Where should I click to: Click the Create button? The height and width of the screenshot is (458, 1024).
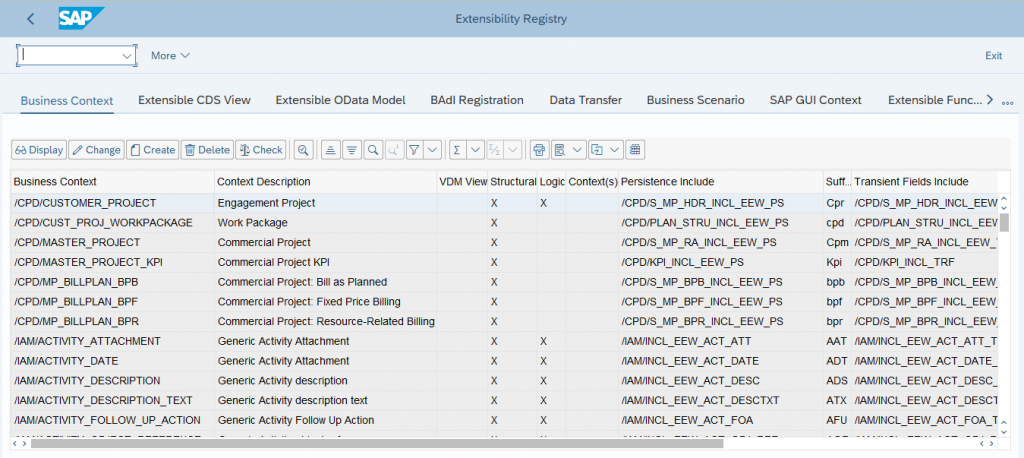tap(152, 150)
